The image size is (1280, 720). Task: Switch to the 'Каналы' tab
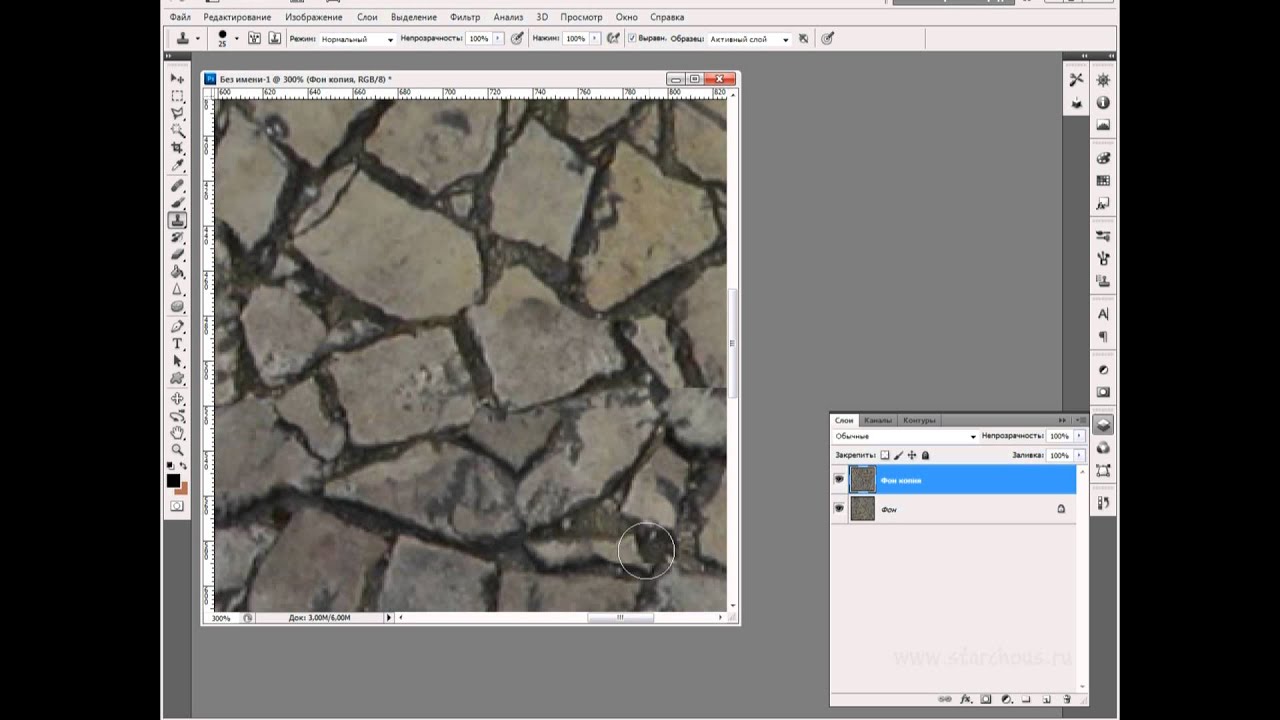(877, 420)
